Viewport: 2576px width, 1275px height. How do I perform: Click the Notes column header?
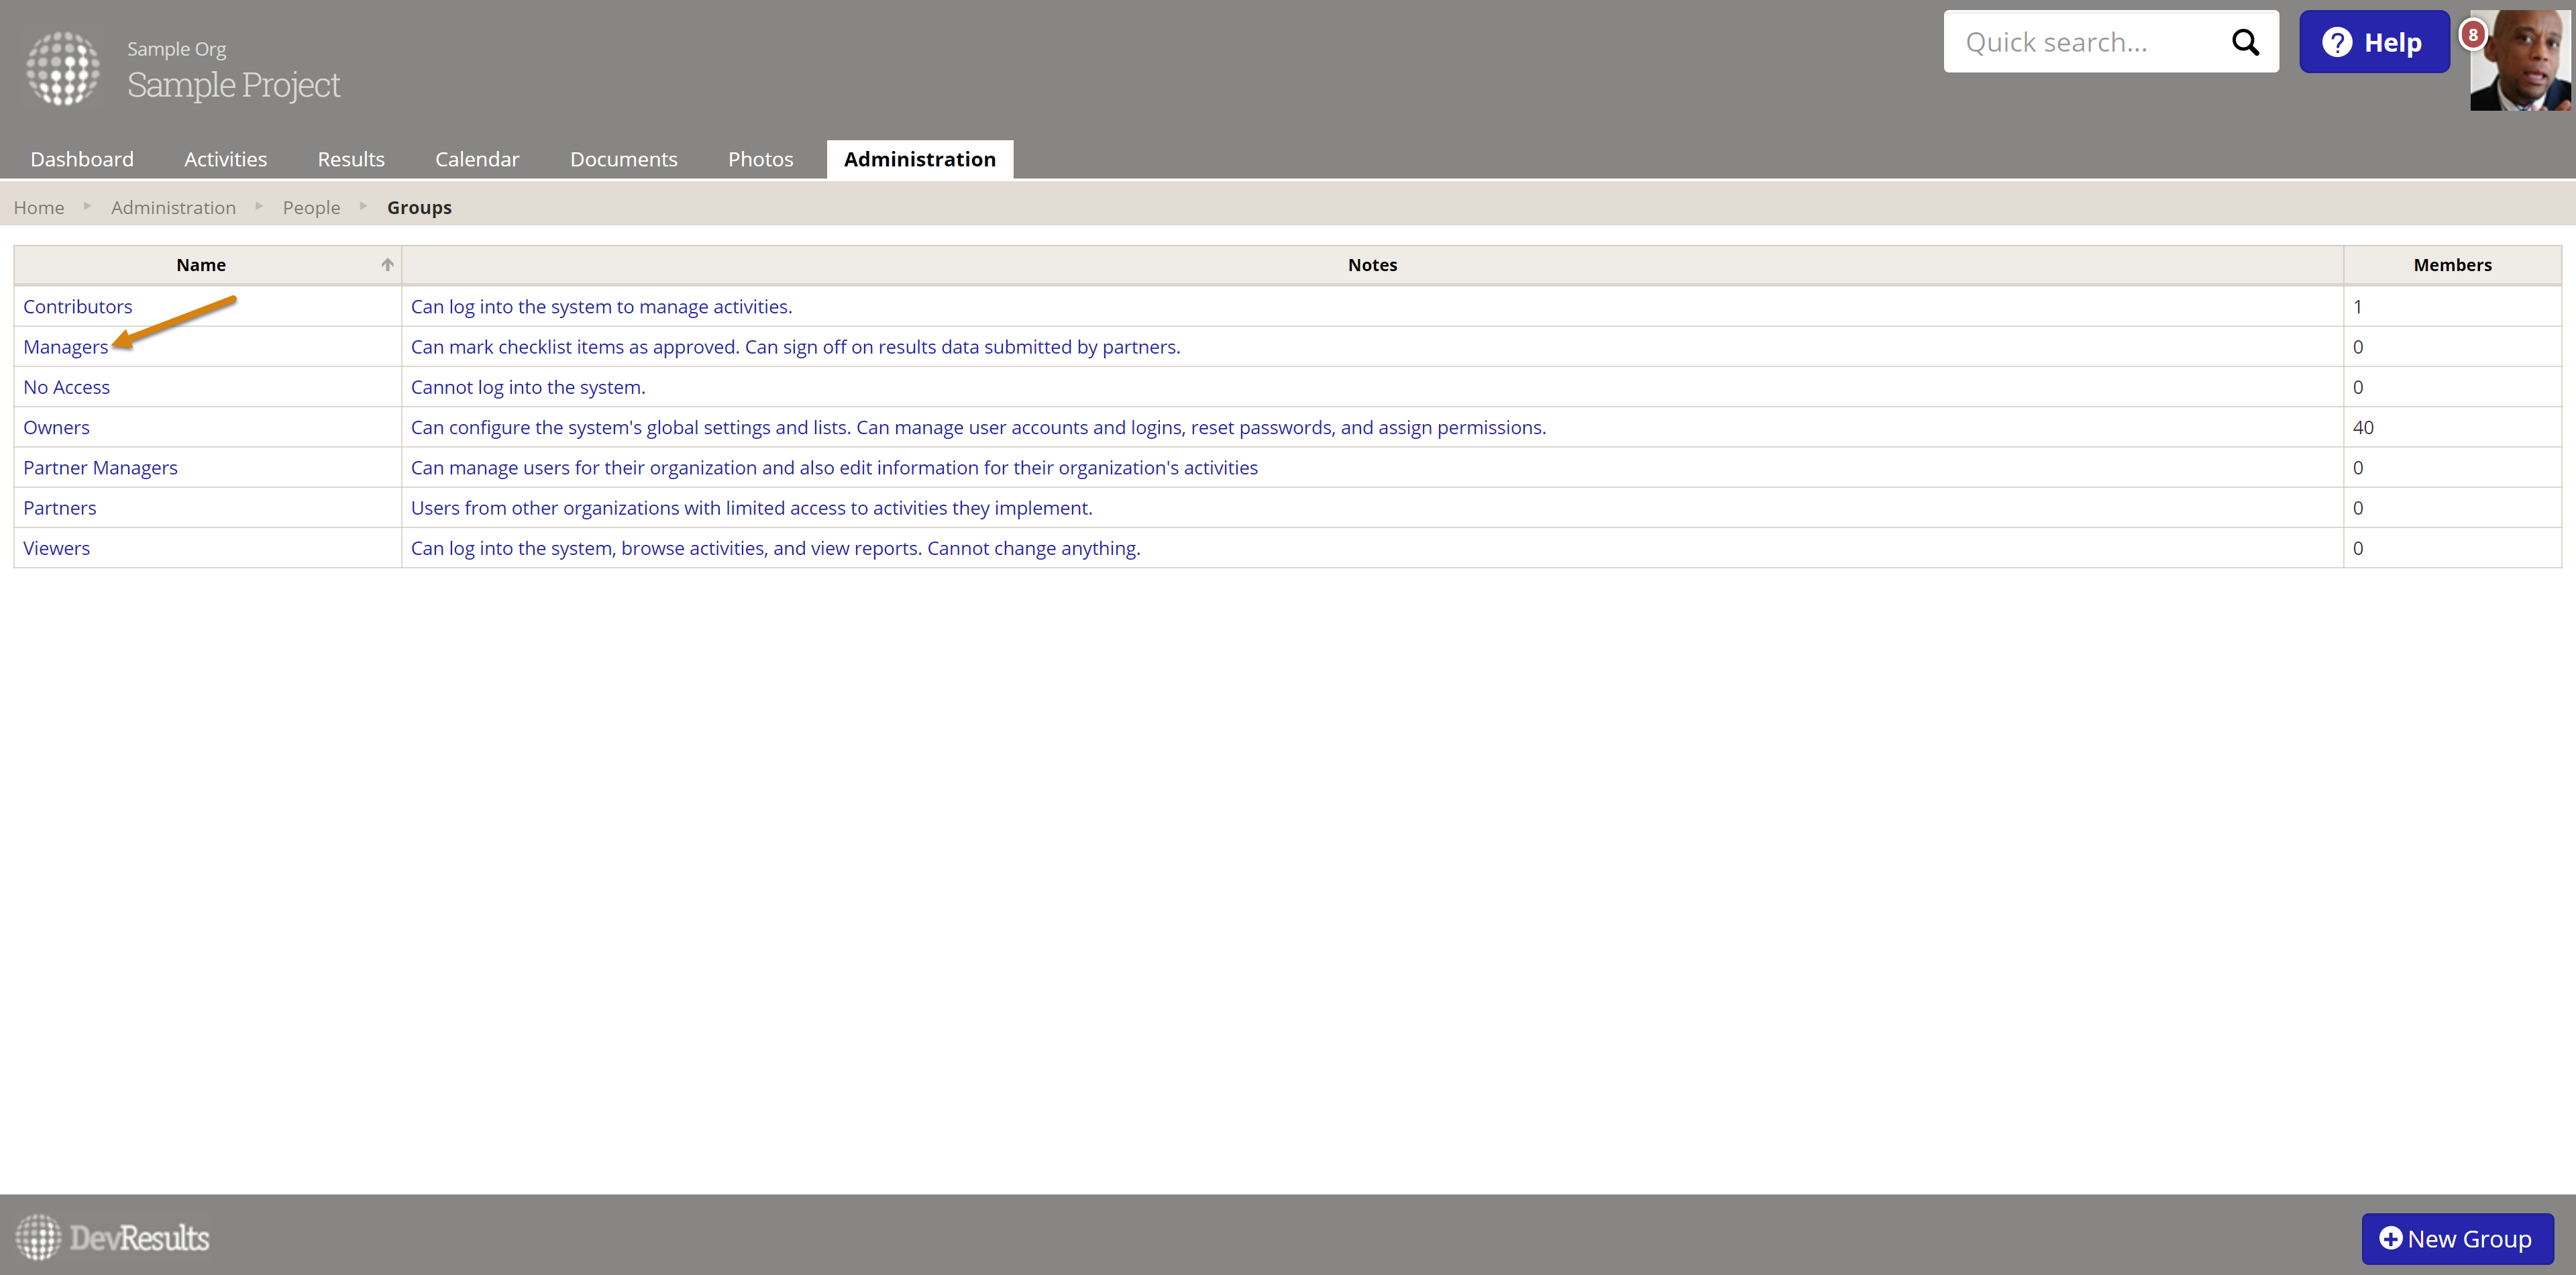pos(1371,265)
